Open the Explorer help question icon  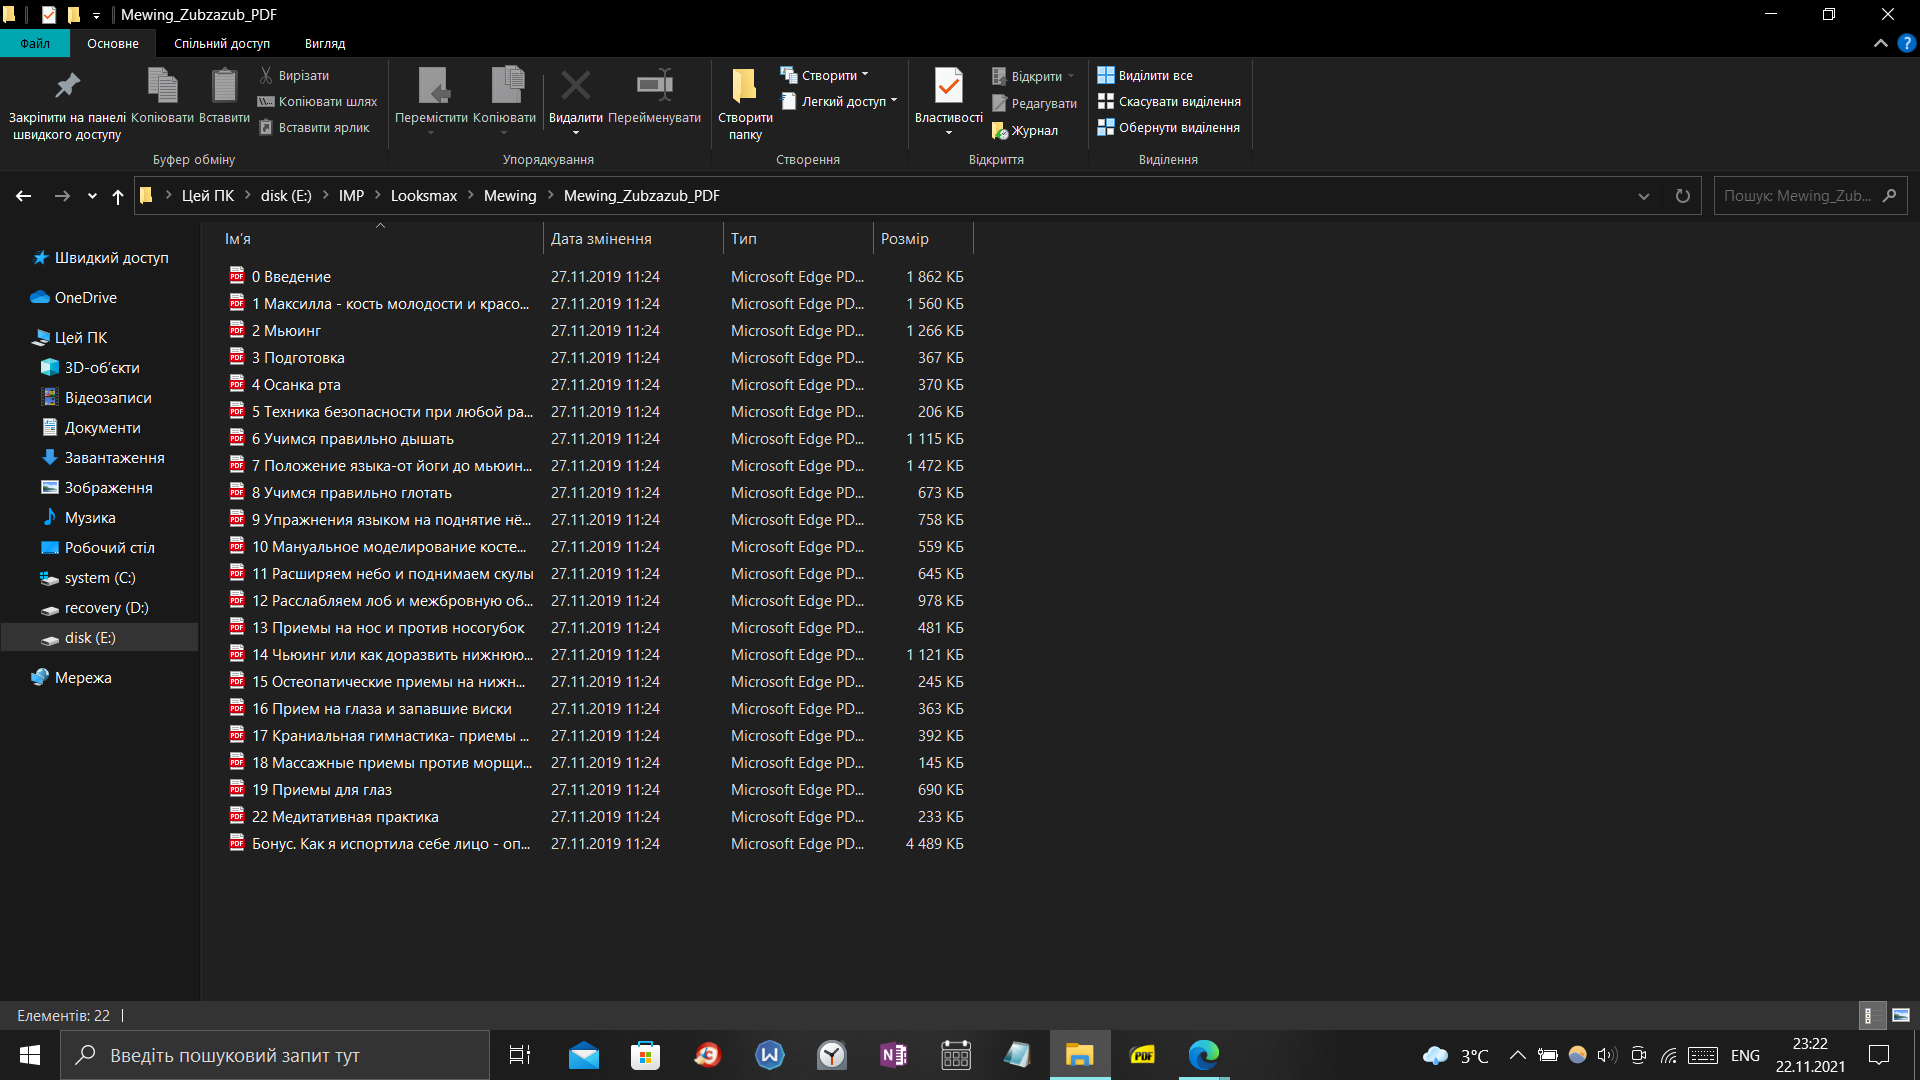(1907, 43)
